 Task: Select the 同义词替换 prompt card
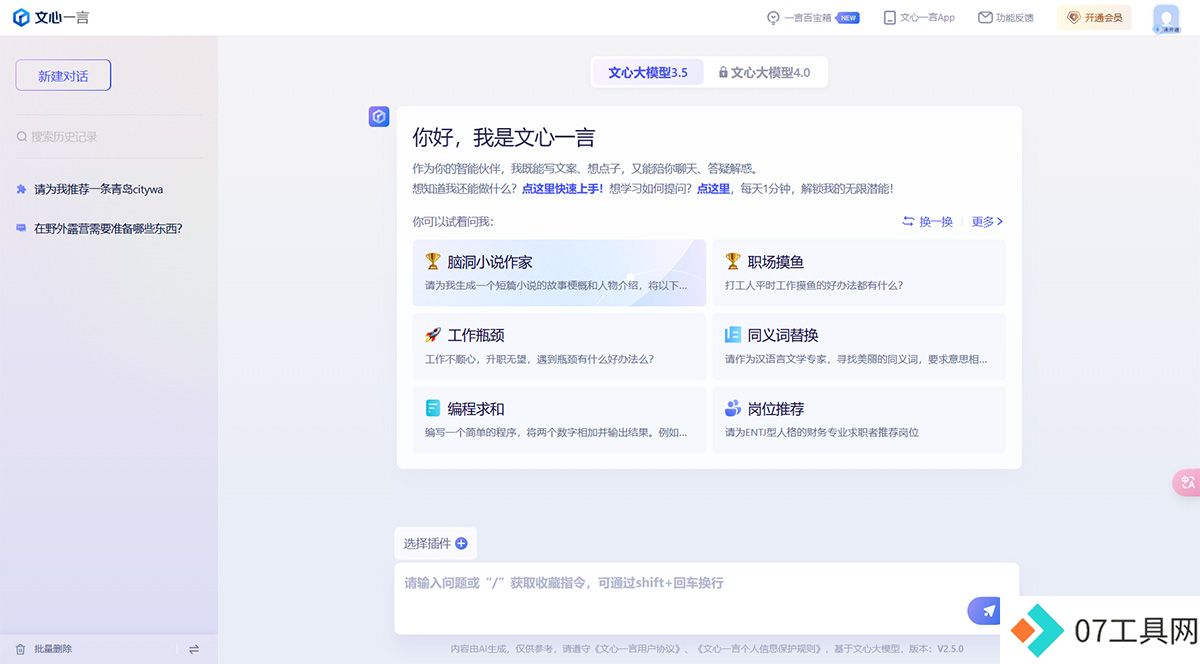coord(859,346)
